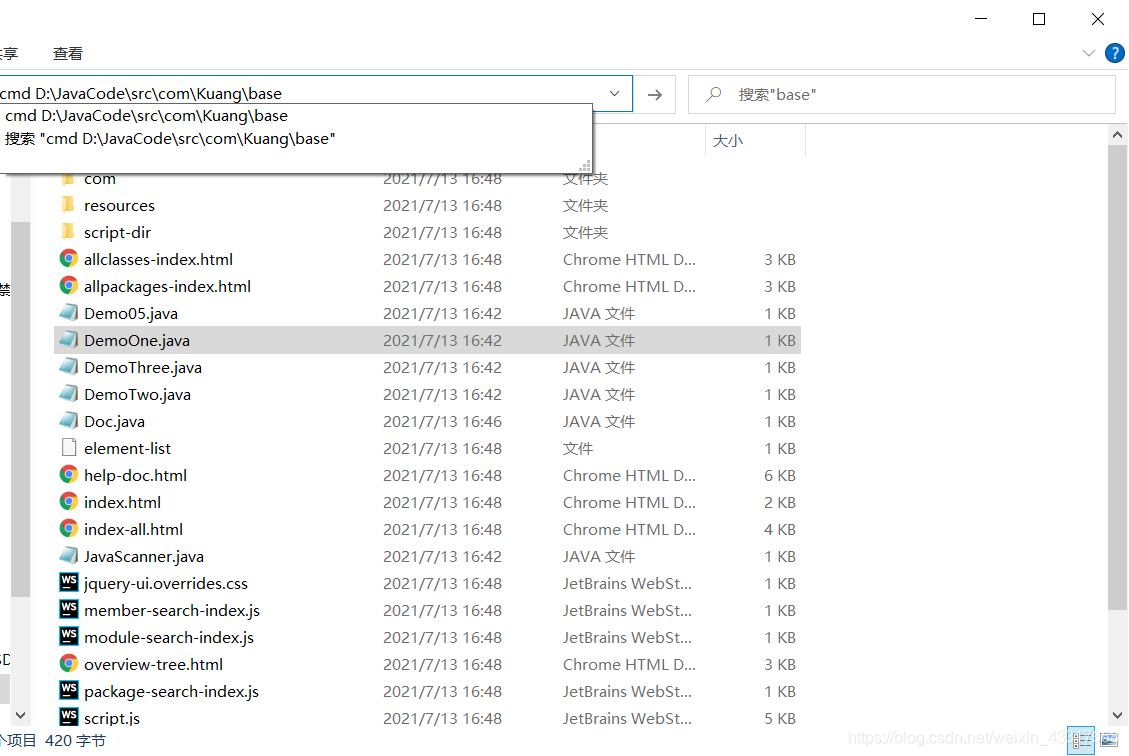Select DemoThree.java in the file list

pyautogui.click(x=143, y=367)
